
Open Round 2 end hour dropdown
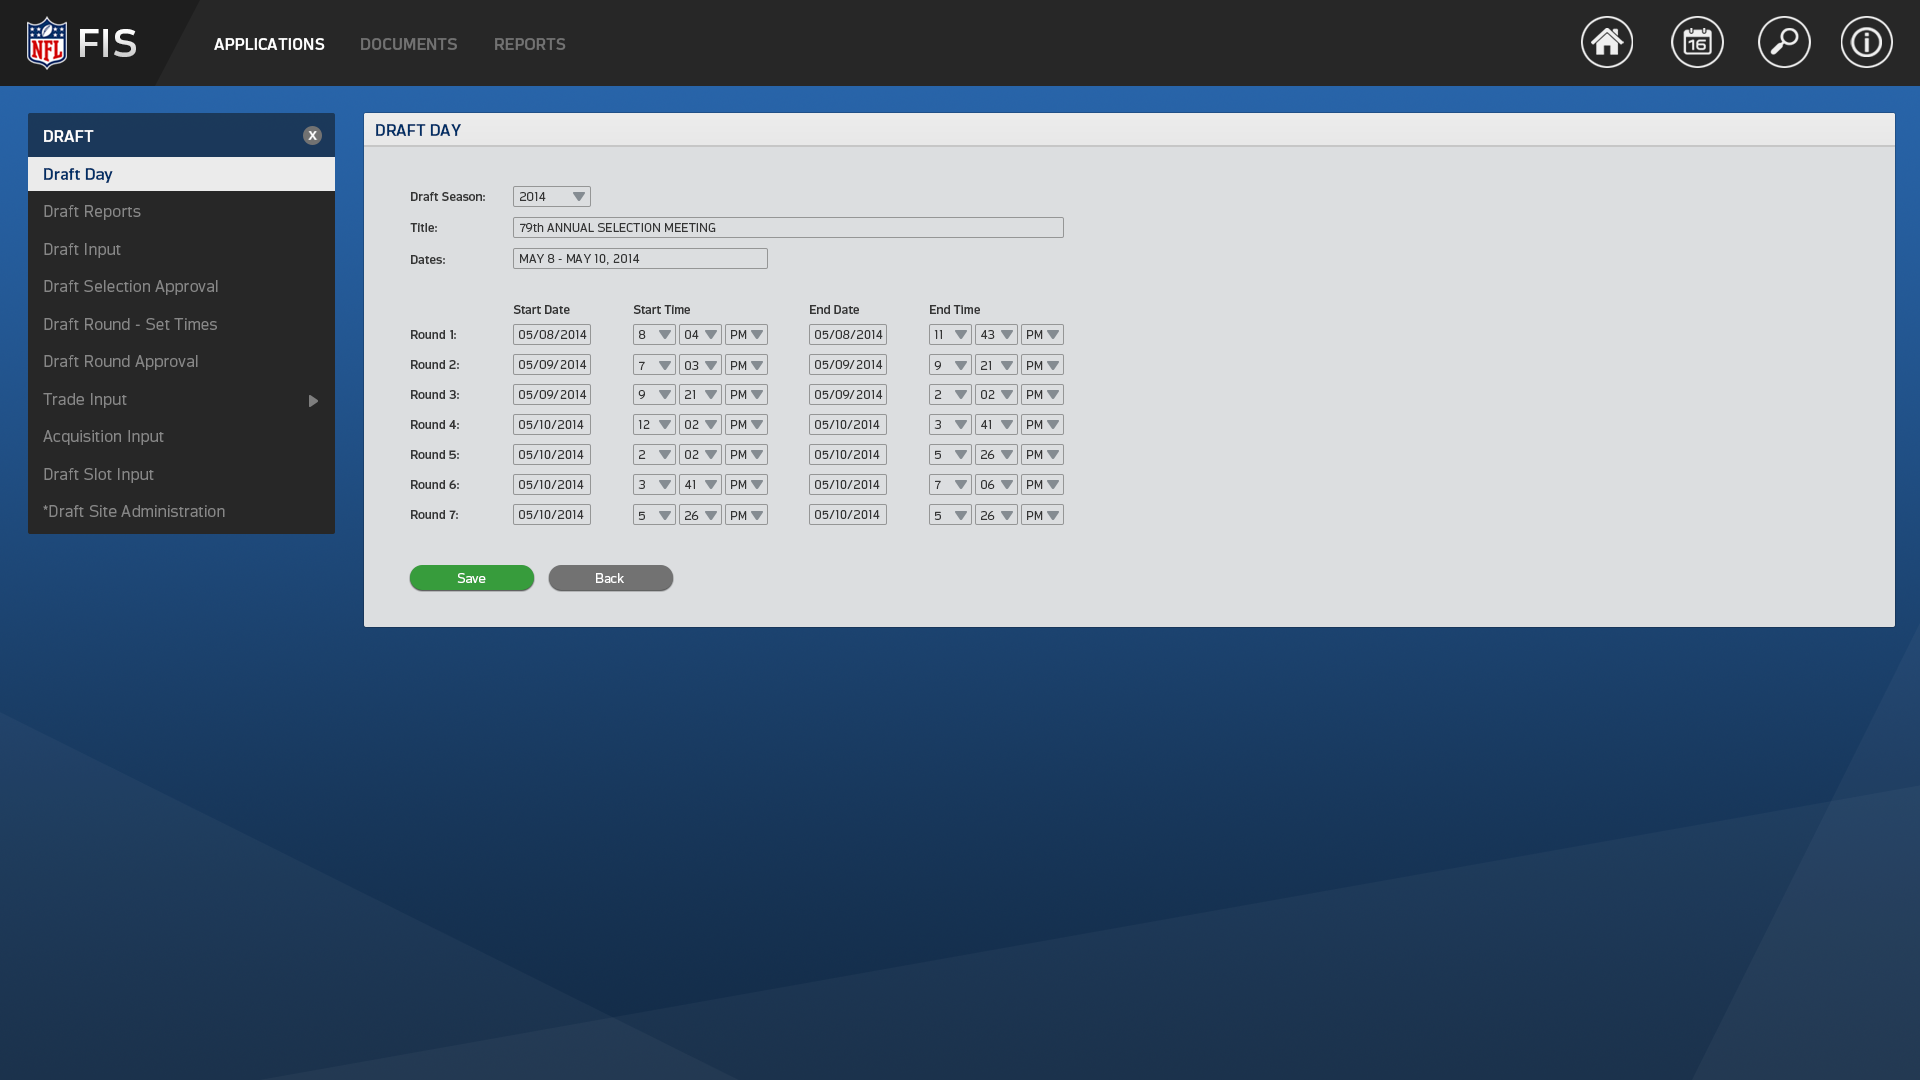tap(950, 365)
